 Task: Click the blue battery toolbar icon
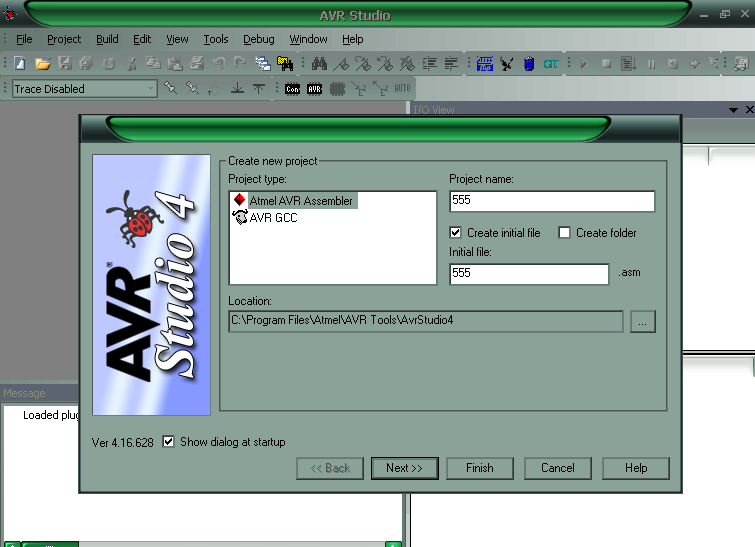(529, 63)
